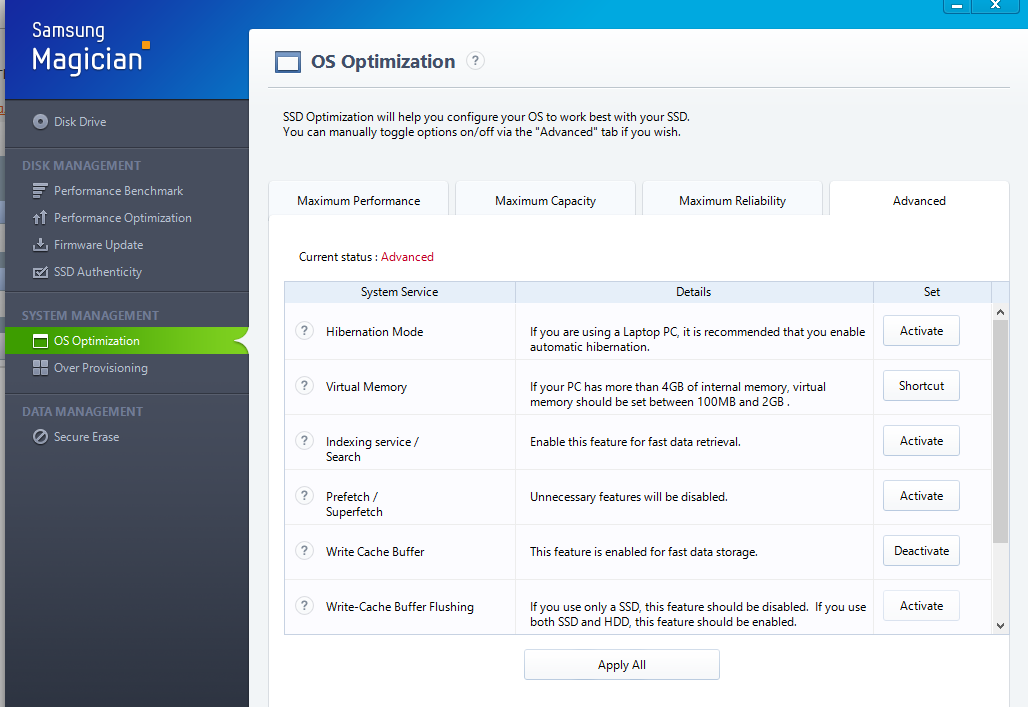This screenshot has height=707, width=1028.
Task: Click the "Hibernation Mode" service name
Action: tap(374, 332)
